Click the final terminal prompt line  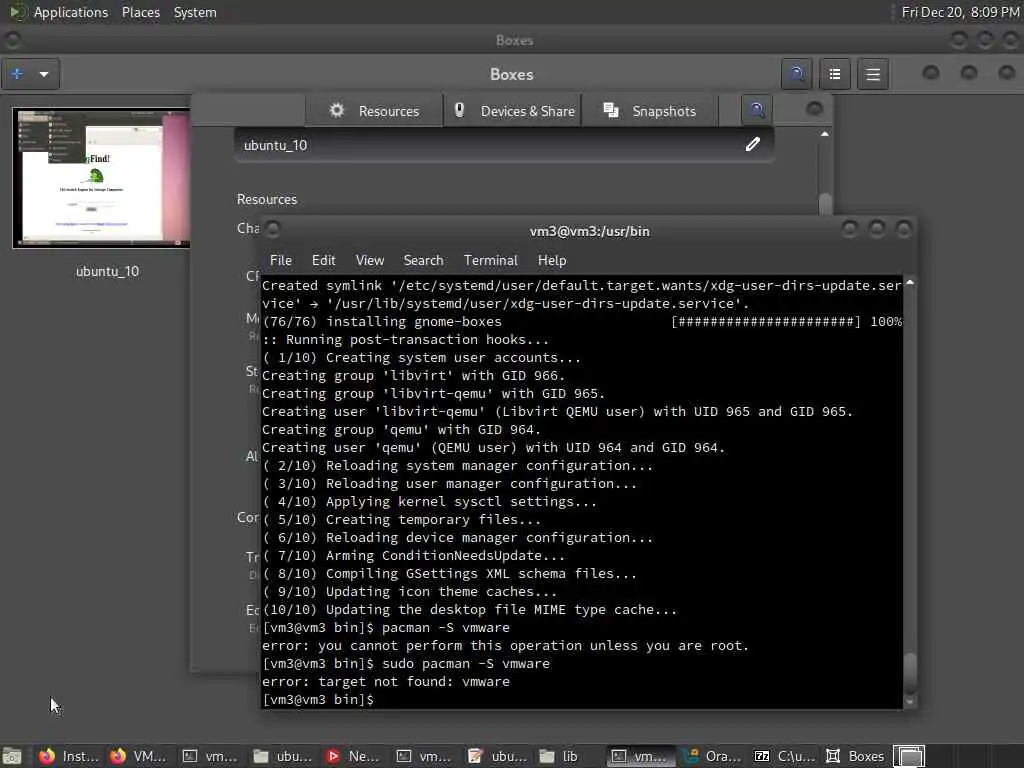[318, 699]
